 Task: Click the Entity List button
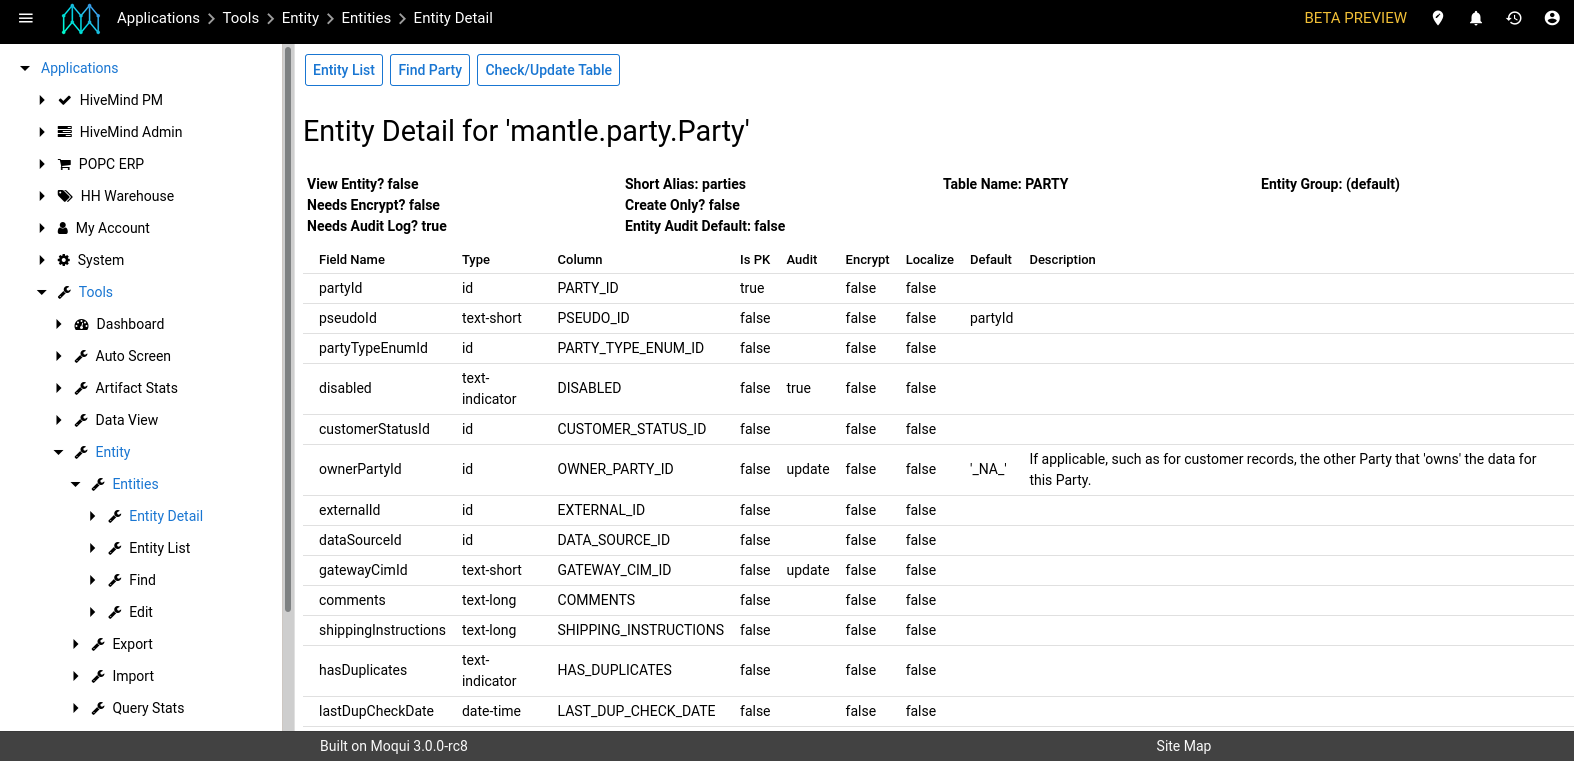pos(343,70)
